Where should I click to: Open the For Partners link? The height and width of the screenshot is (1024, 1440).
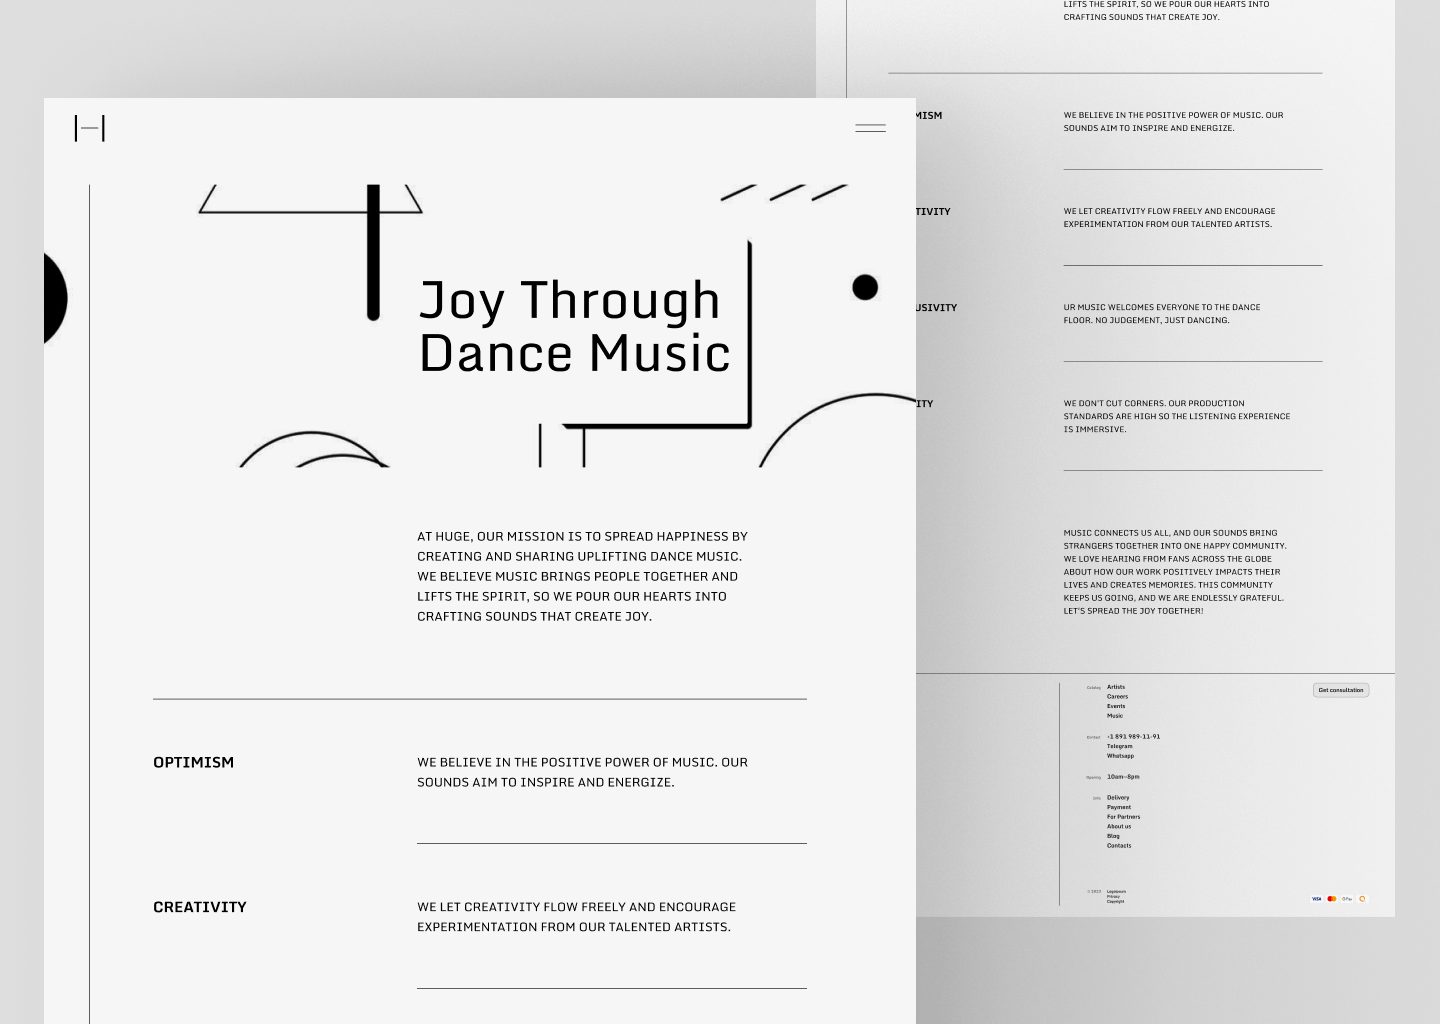pos(1124,817)
